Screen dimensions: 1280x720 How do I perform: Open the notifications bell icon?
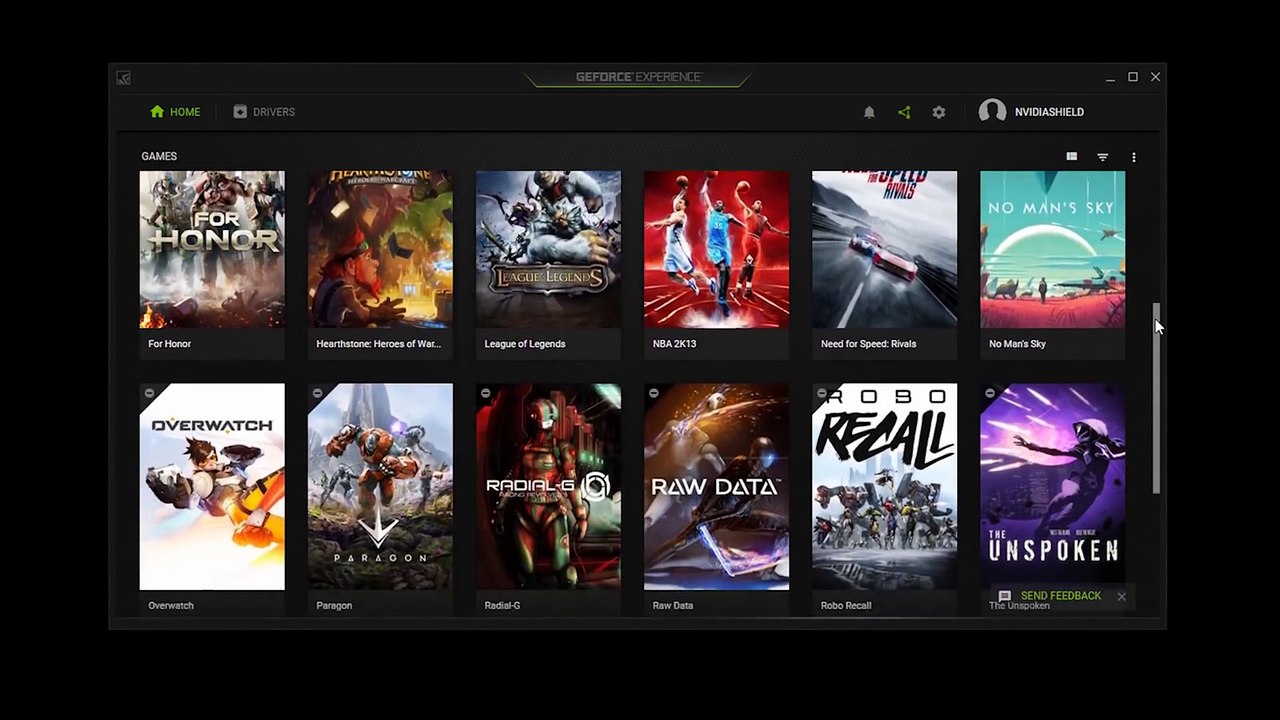click(x=869, y=112)
